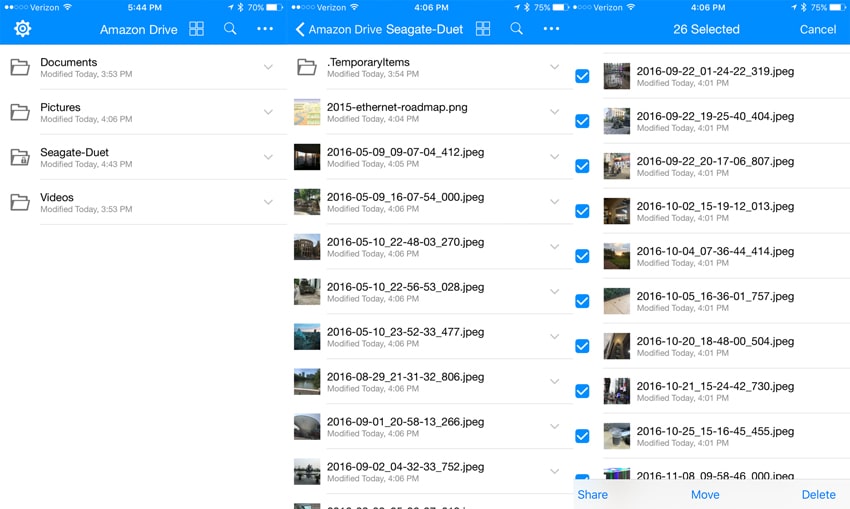The width and height of the screenshot is (850, 509).
Task: Open more options in Seagate-Duet screen
Action: 551,29
